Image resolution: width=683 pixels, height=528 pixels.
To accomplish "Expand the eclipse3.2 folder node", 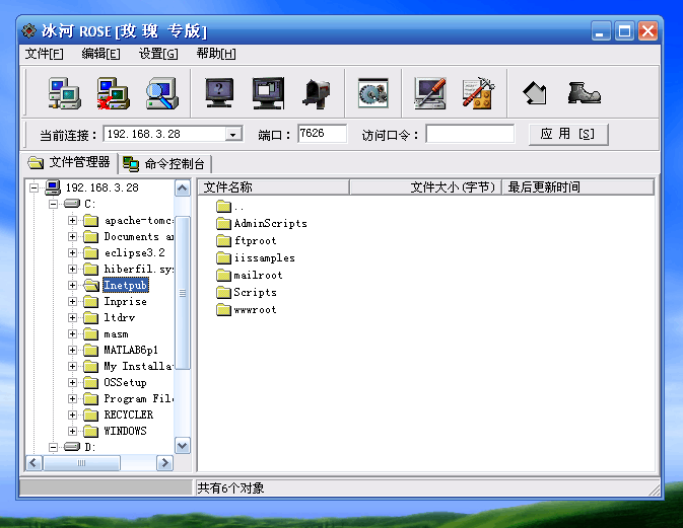I will (x=72, y=253).
